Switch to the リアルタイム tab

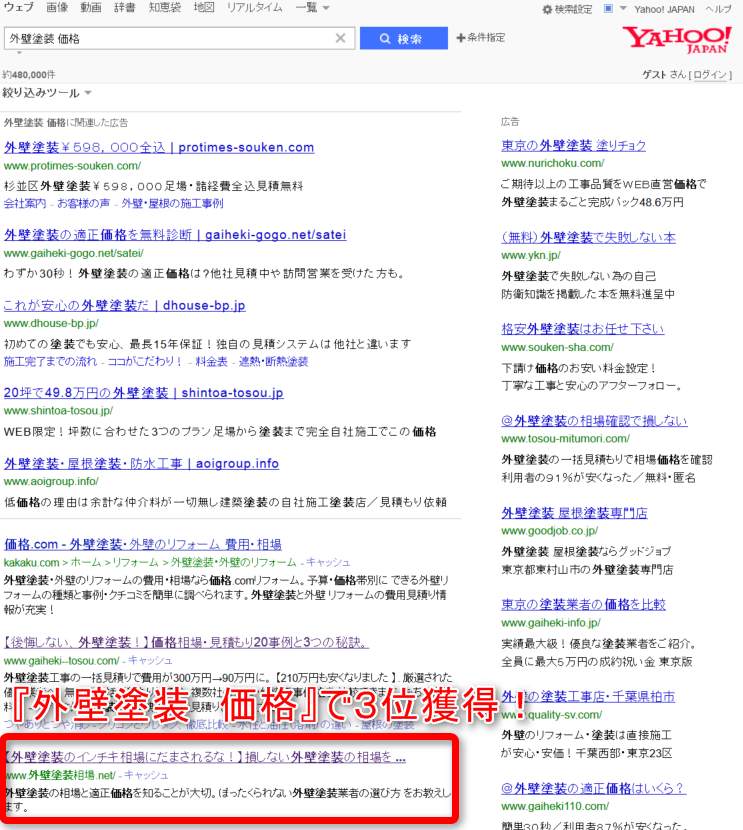click(x=255, y=7)
